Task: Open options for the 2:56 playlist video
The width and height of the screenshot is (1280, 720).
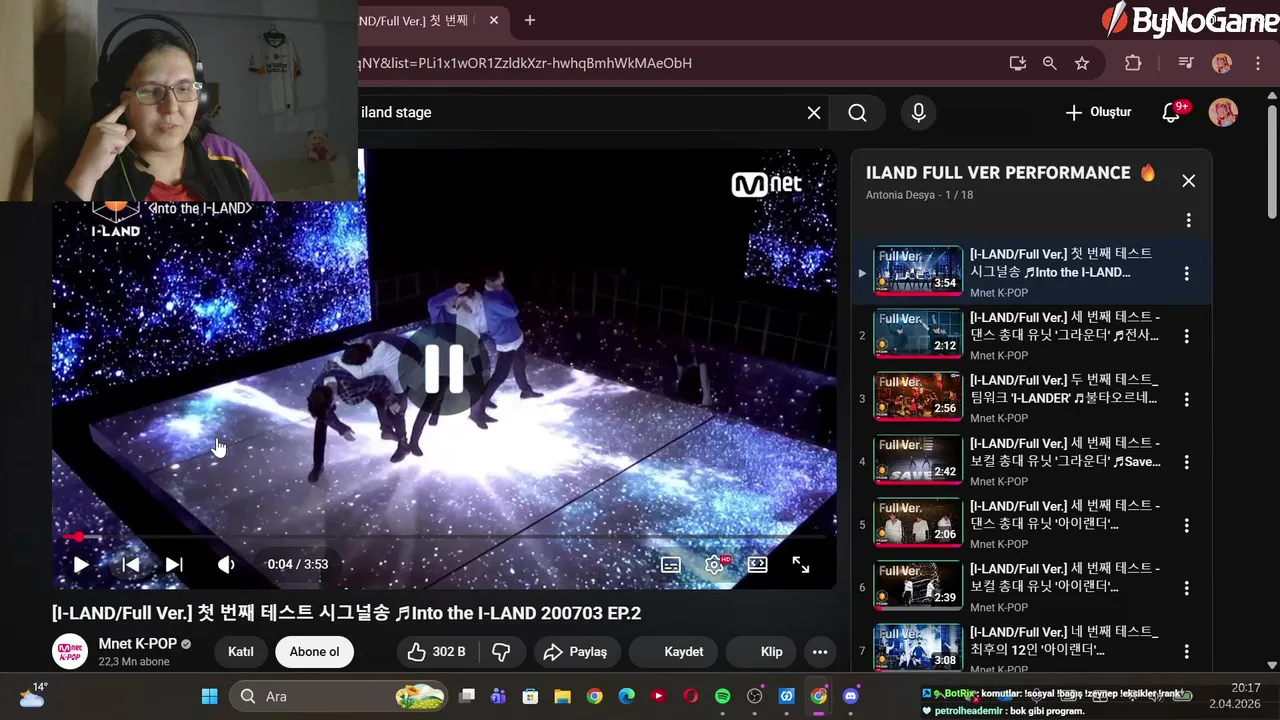Action: (x=1186, y=399)
